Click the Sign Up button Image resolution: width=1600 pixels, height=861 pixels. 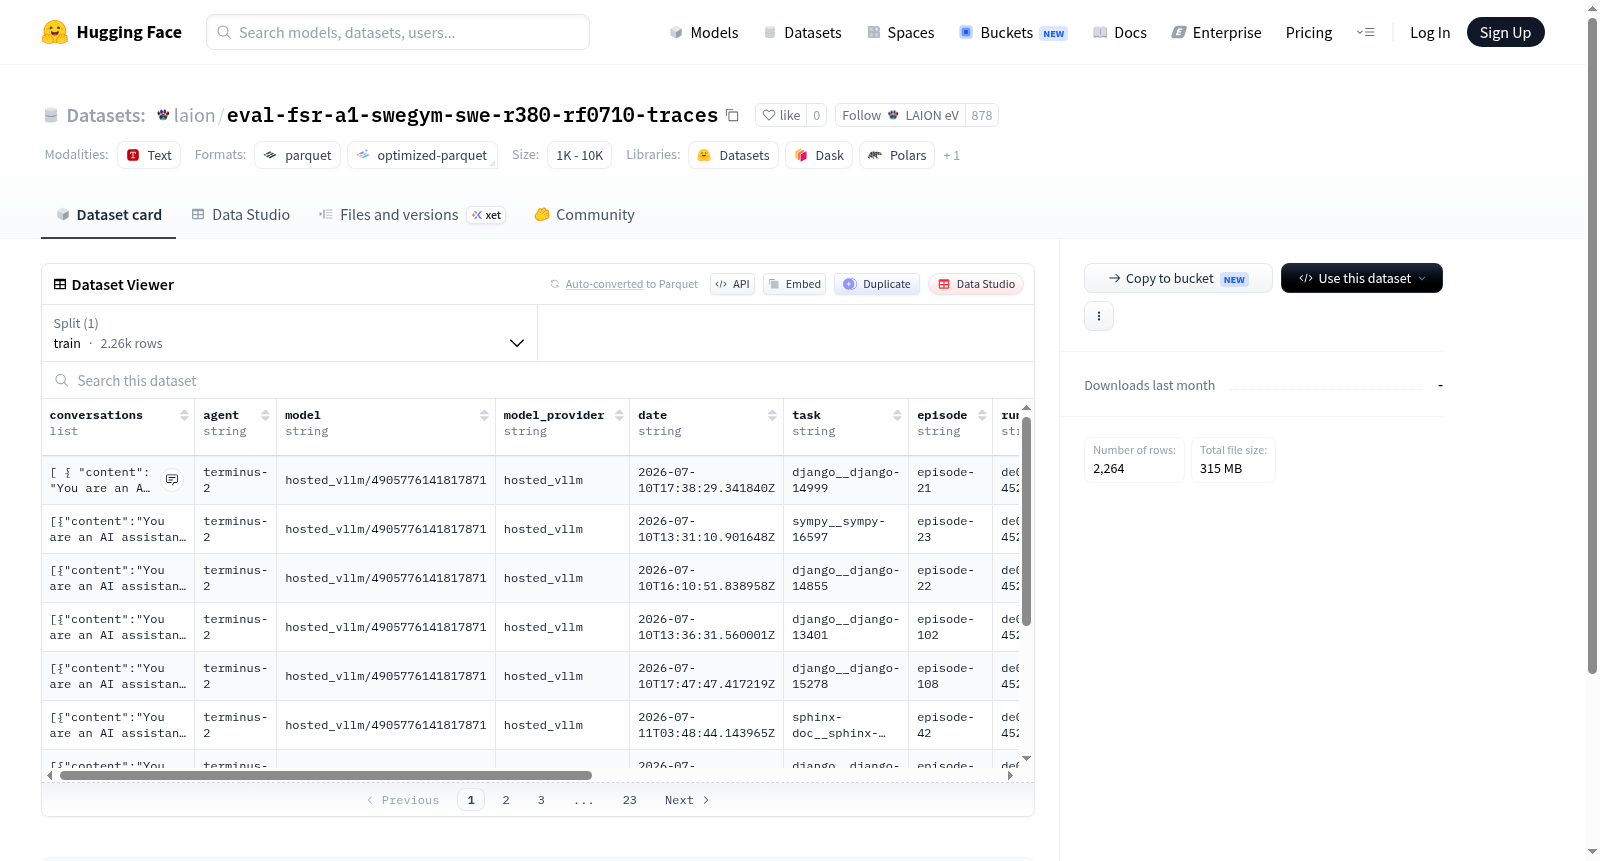point(1505,32)
